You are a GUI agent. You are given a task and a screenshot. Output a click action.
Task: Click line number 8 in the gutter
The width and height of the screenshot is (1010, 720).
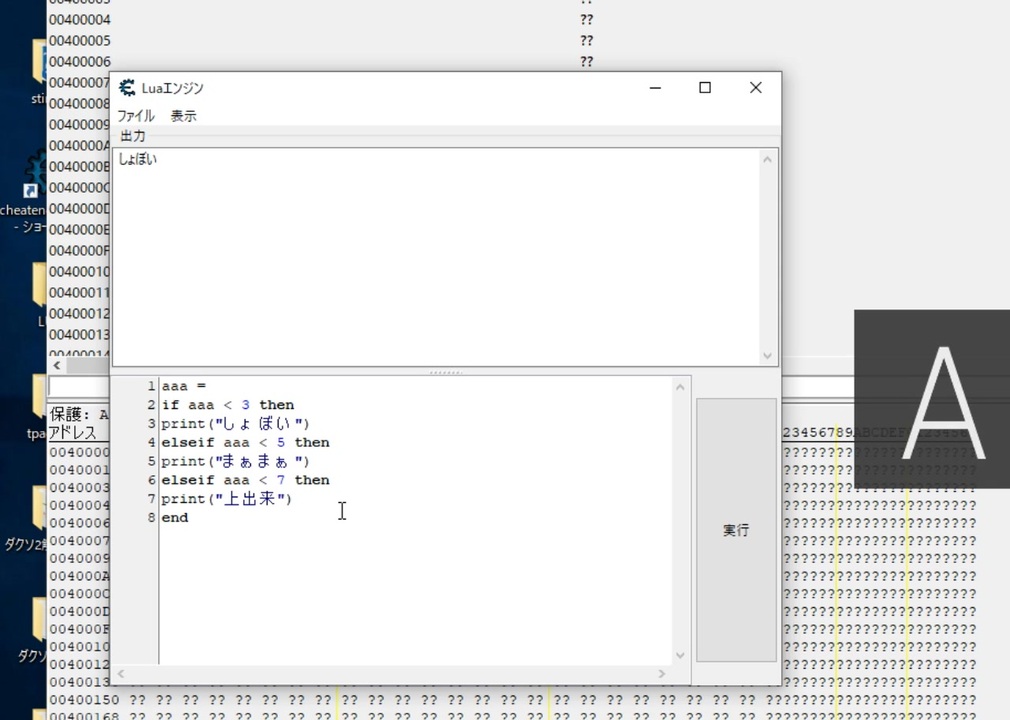click(x=151, y=518)
